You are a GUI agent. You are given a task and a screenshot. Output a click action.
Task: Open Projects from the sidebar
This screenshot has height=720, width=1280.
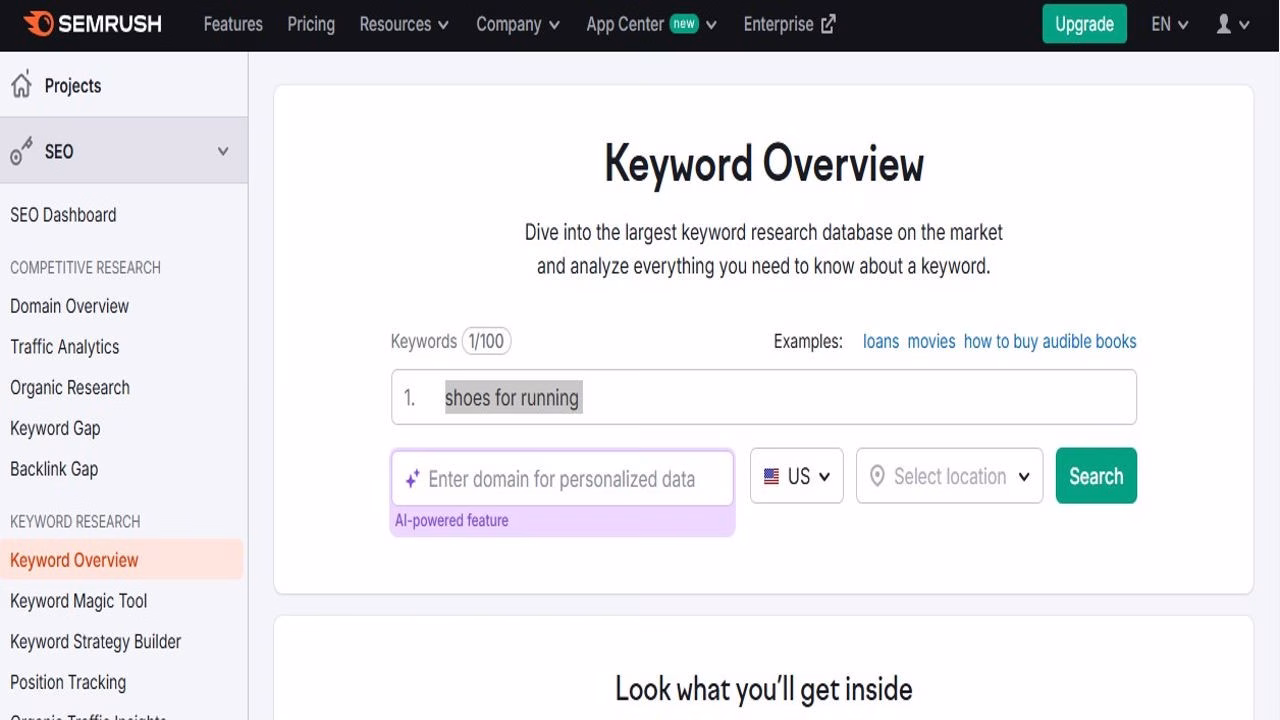(x=72, y=85)
